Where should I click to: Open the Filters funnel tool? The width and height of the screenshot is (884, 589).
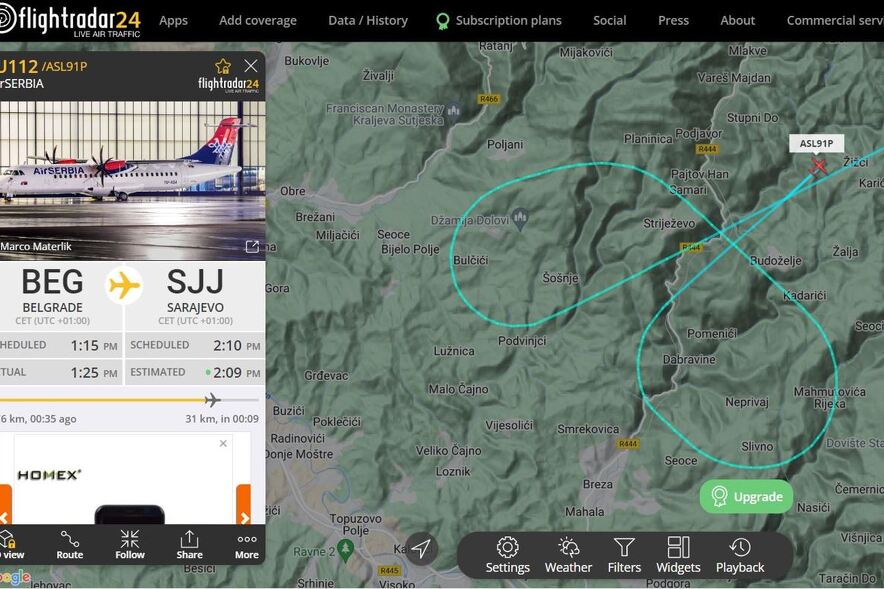point(624,555)
